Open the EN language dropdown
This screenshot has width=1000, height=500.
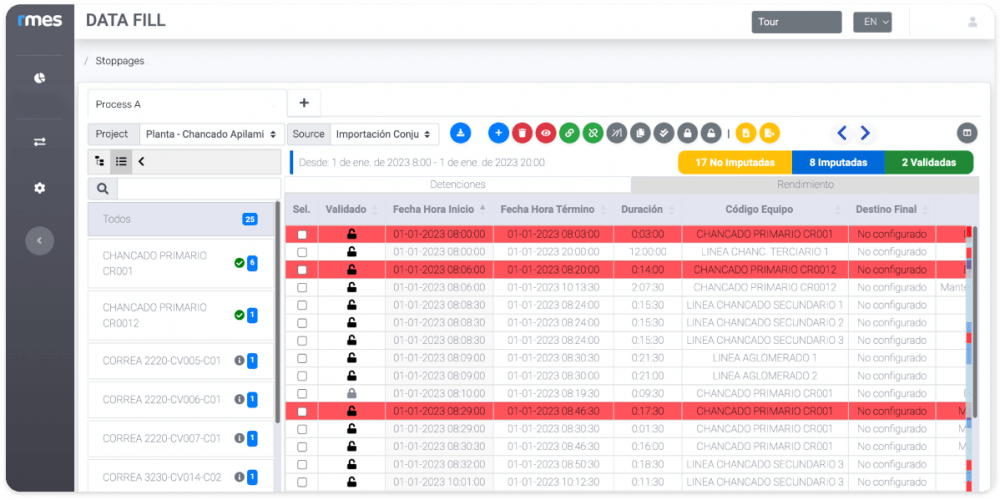tap(872, 22)
